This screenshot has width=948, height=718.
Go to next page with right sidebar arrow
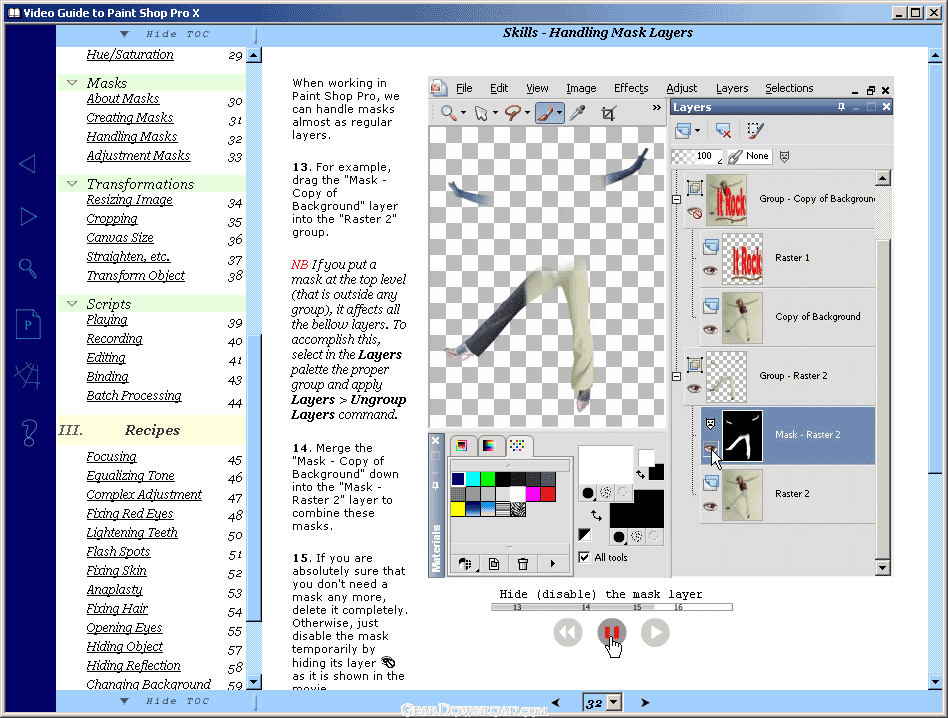tap(28, 216)
